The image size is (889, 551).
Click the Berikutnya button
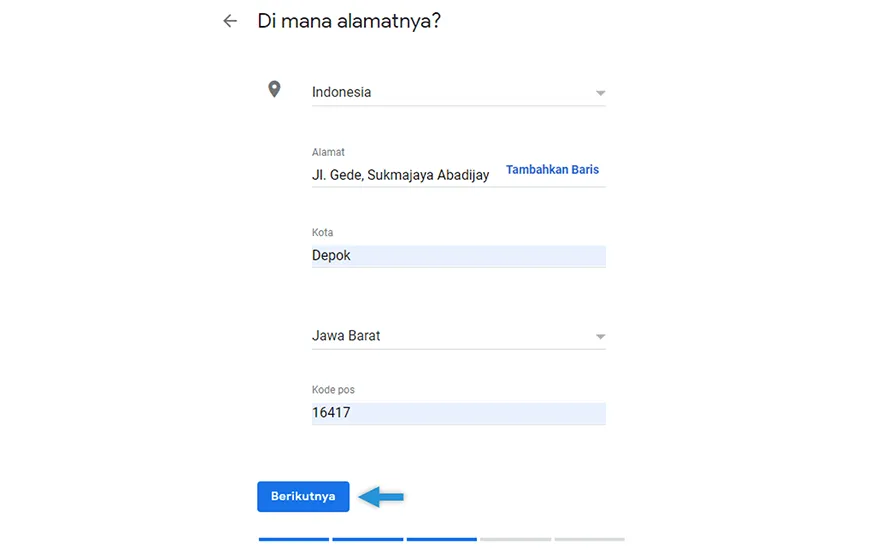click(x=303, y=497)
